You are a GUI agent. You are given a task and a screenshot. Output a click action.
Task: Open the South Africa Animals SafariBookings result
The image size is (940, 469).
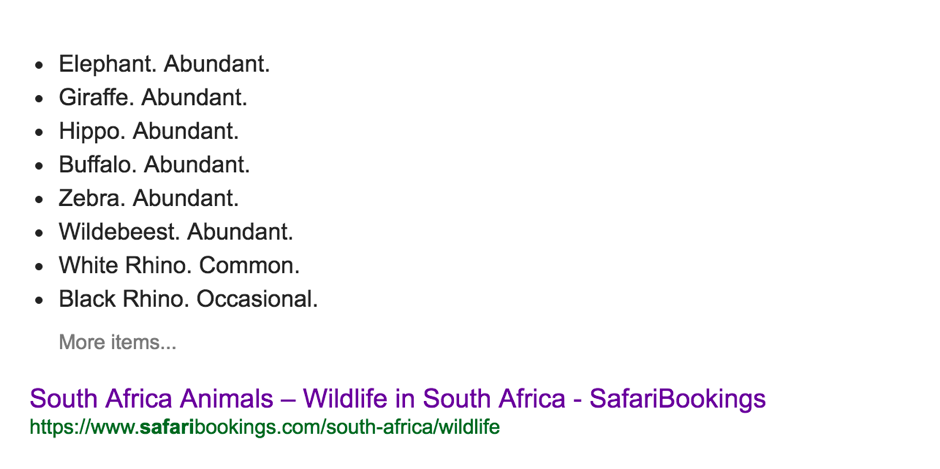coord(397,398)
